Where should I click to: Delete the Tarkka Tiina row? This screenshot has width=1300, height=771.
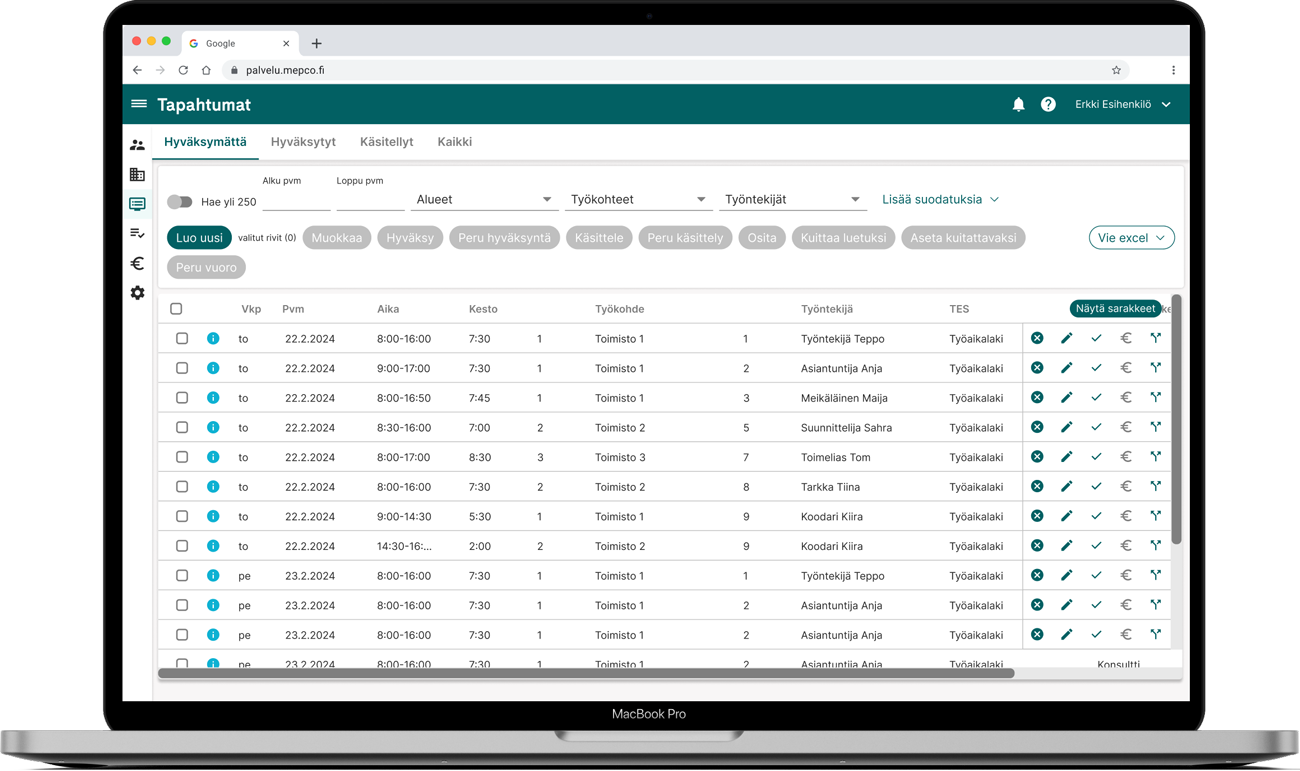tap(1037, 487)
